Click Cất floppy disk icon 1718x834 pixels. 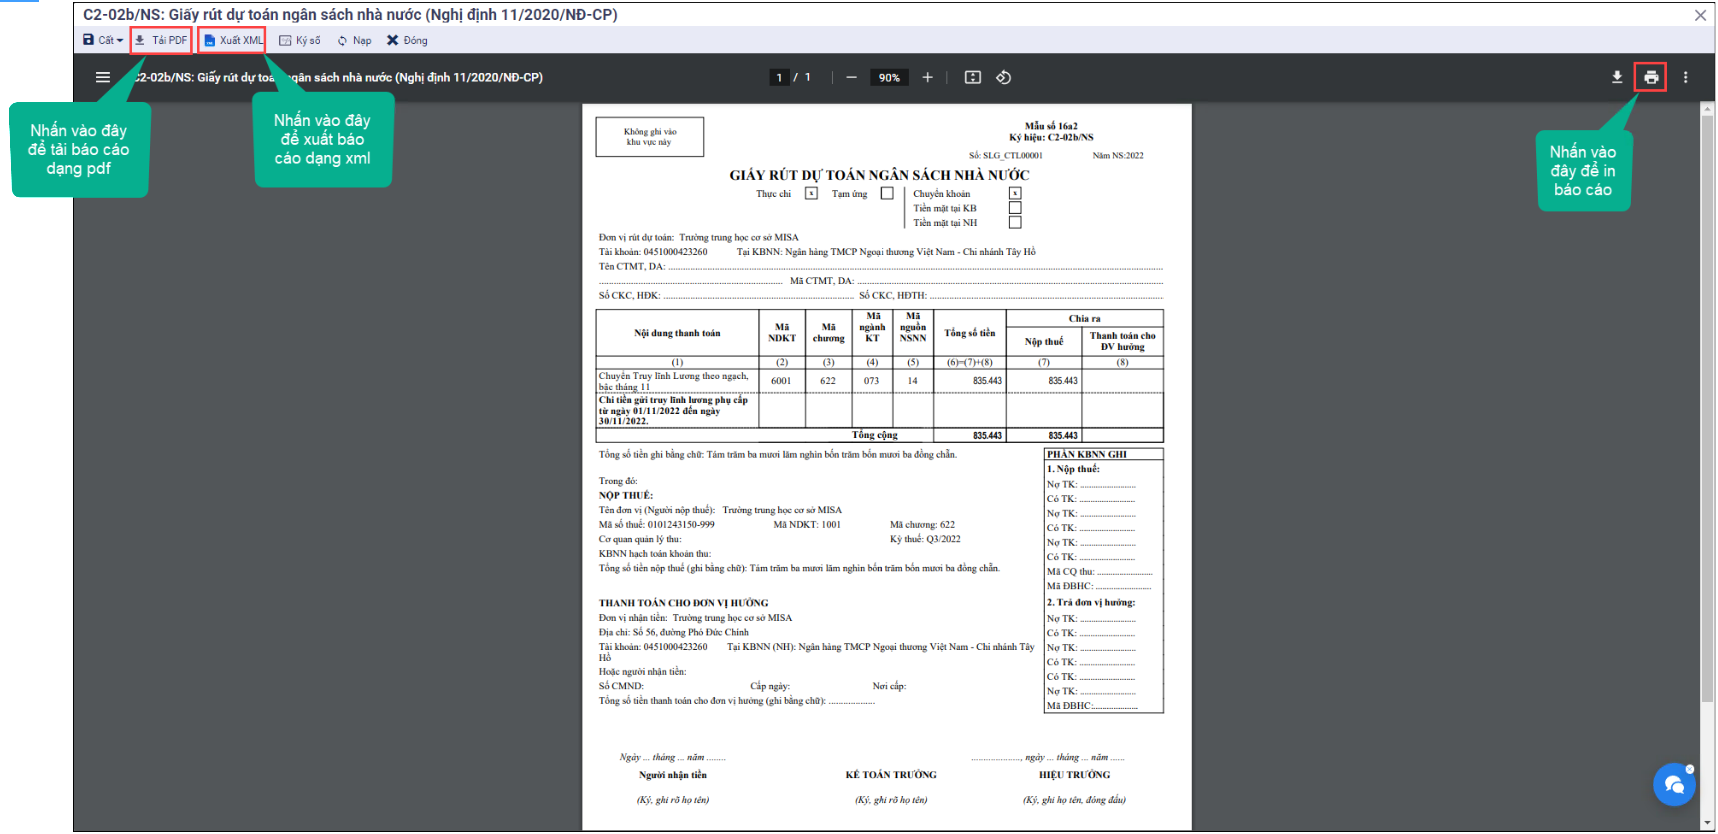tap(88, 40)
